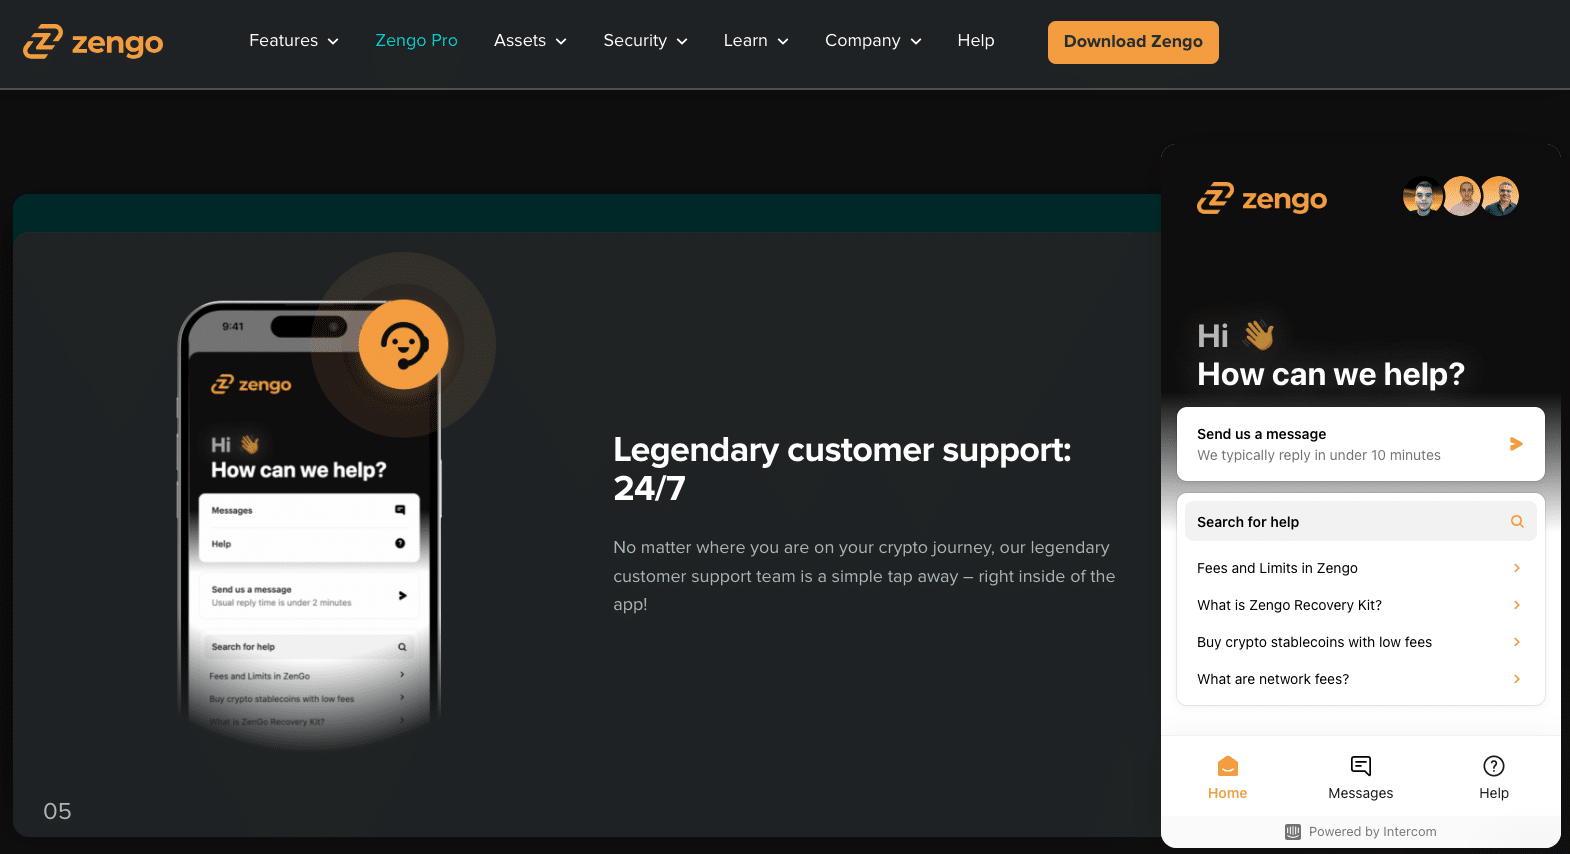
Task: Open Fees and Limits in Zengo article
Action: (1361, 568)
